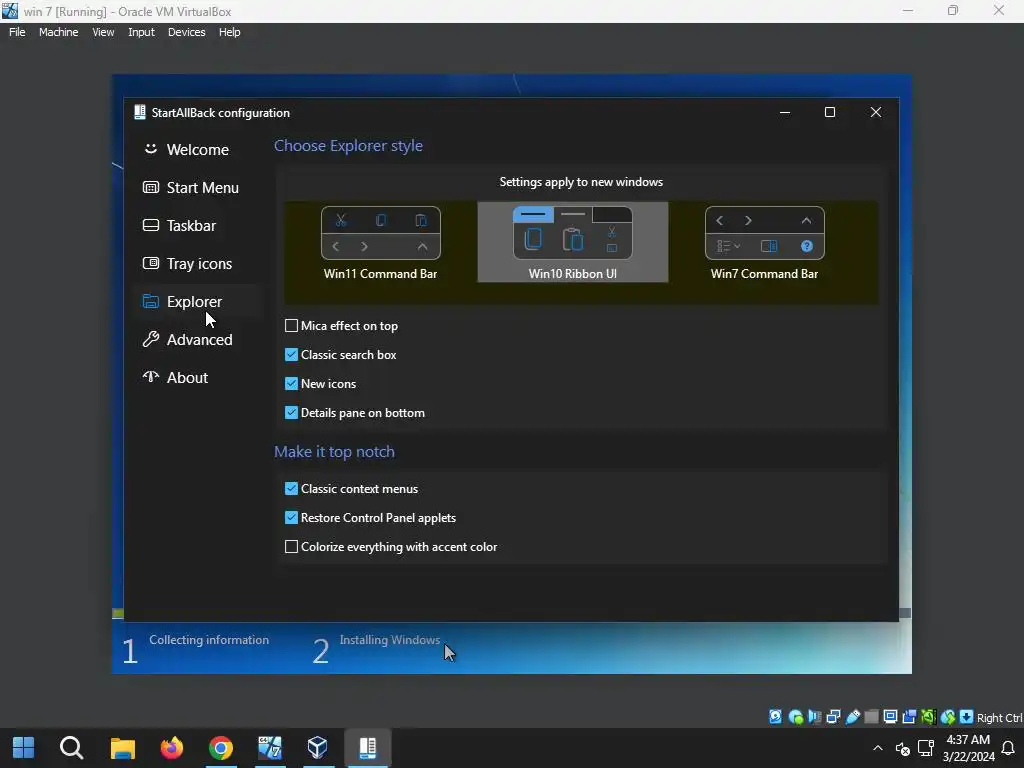The height and width of the screenshot is (768, 1024).
Task: Open the About page
Action: pos(197,377)
